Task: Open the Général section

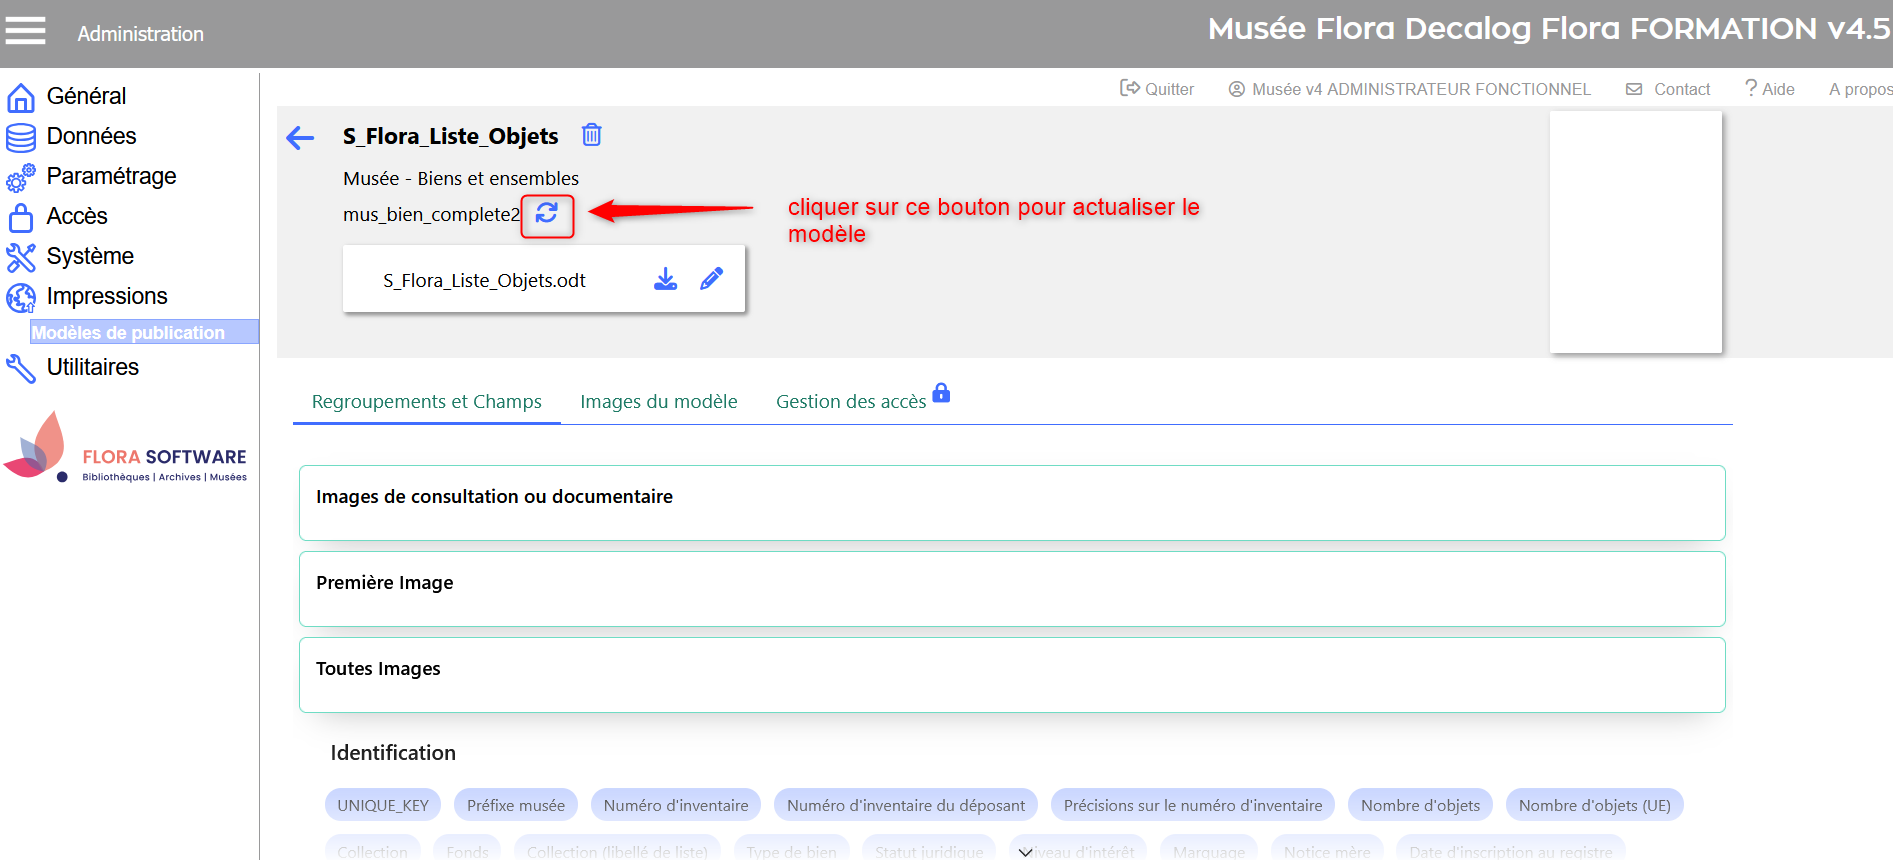Action: [x=86, y=96]
